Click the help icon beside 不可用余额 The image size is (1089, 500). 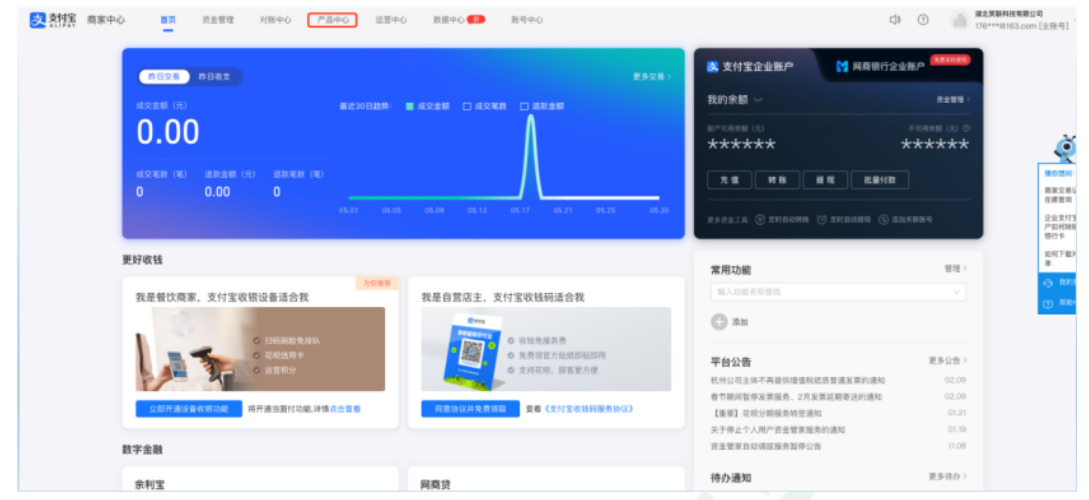coord(966,128)
